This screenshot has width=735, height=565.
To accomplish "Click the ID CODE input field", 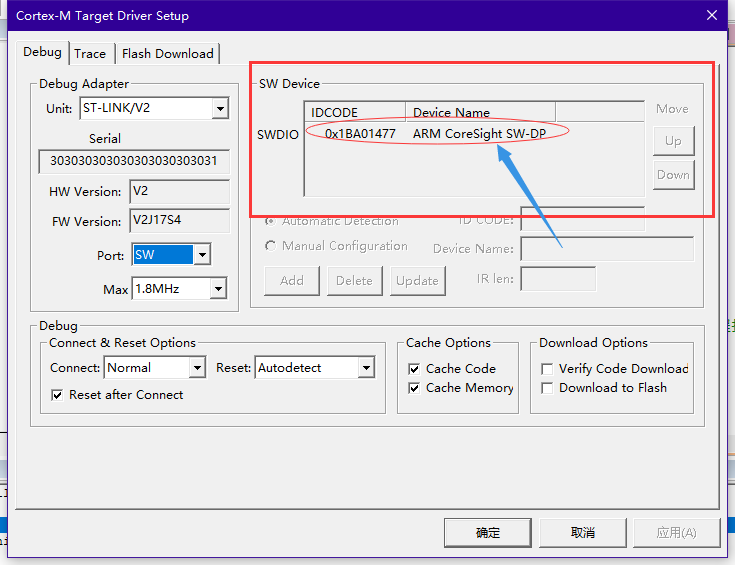I will point(583,219).
